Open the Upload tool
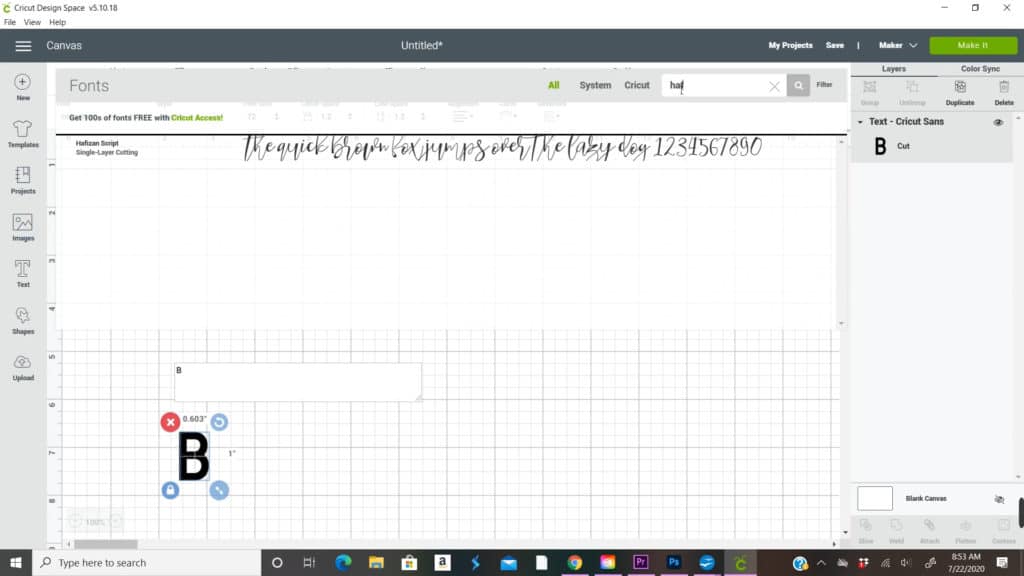The image size is (1024, 576). tap(23, 367)
